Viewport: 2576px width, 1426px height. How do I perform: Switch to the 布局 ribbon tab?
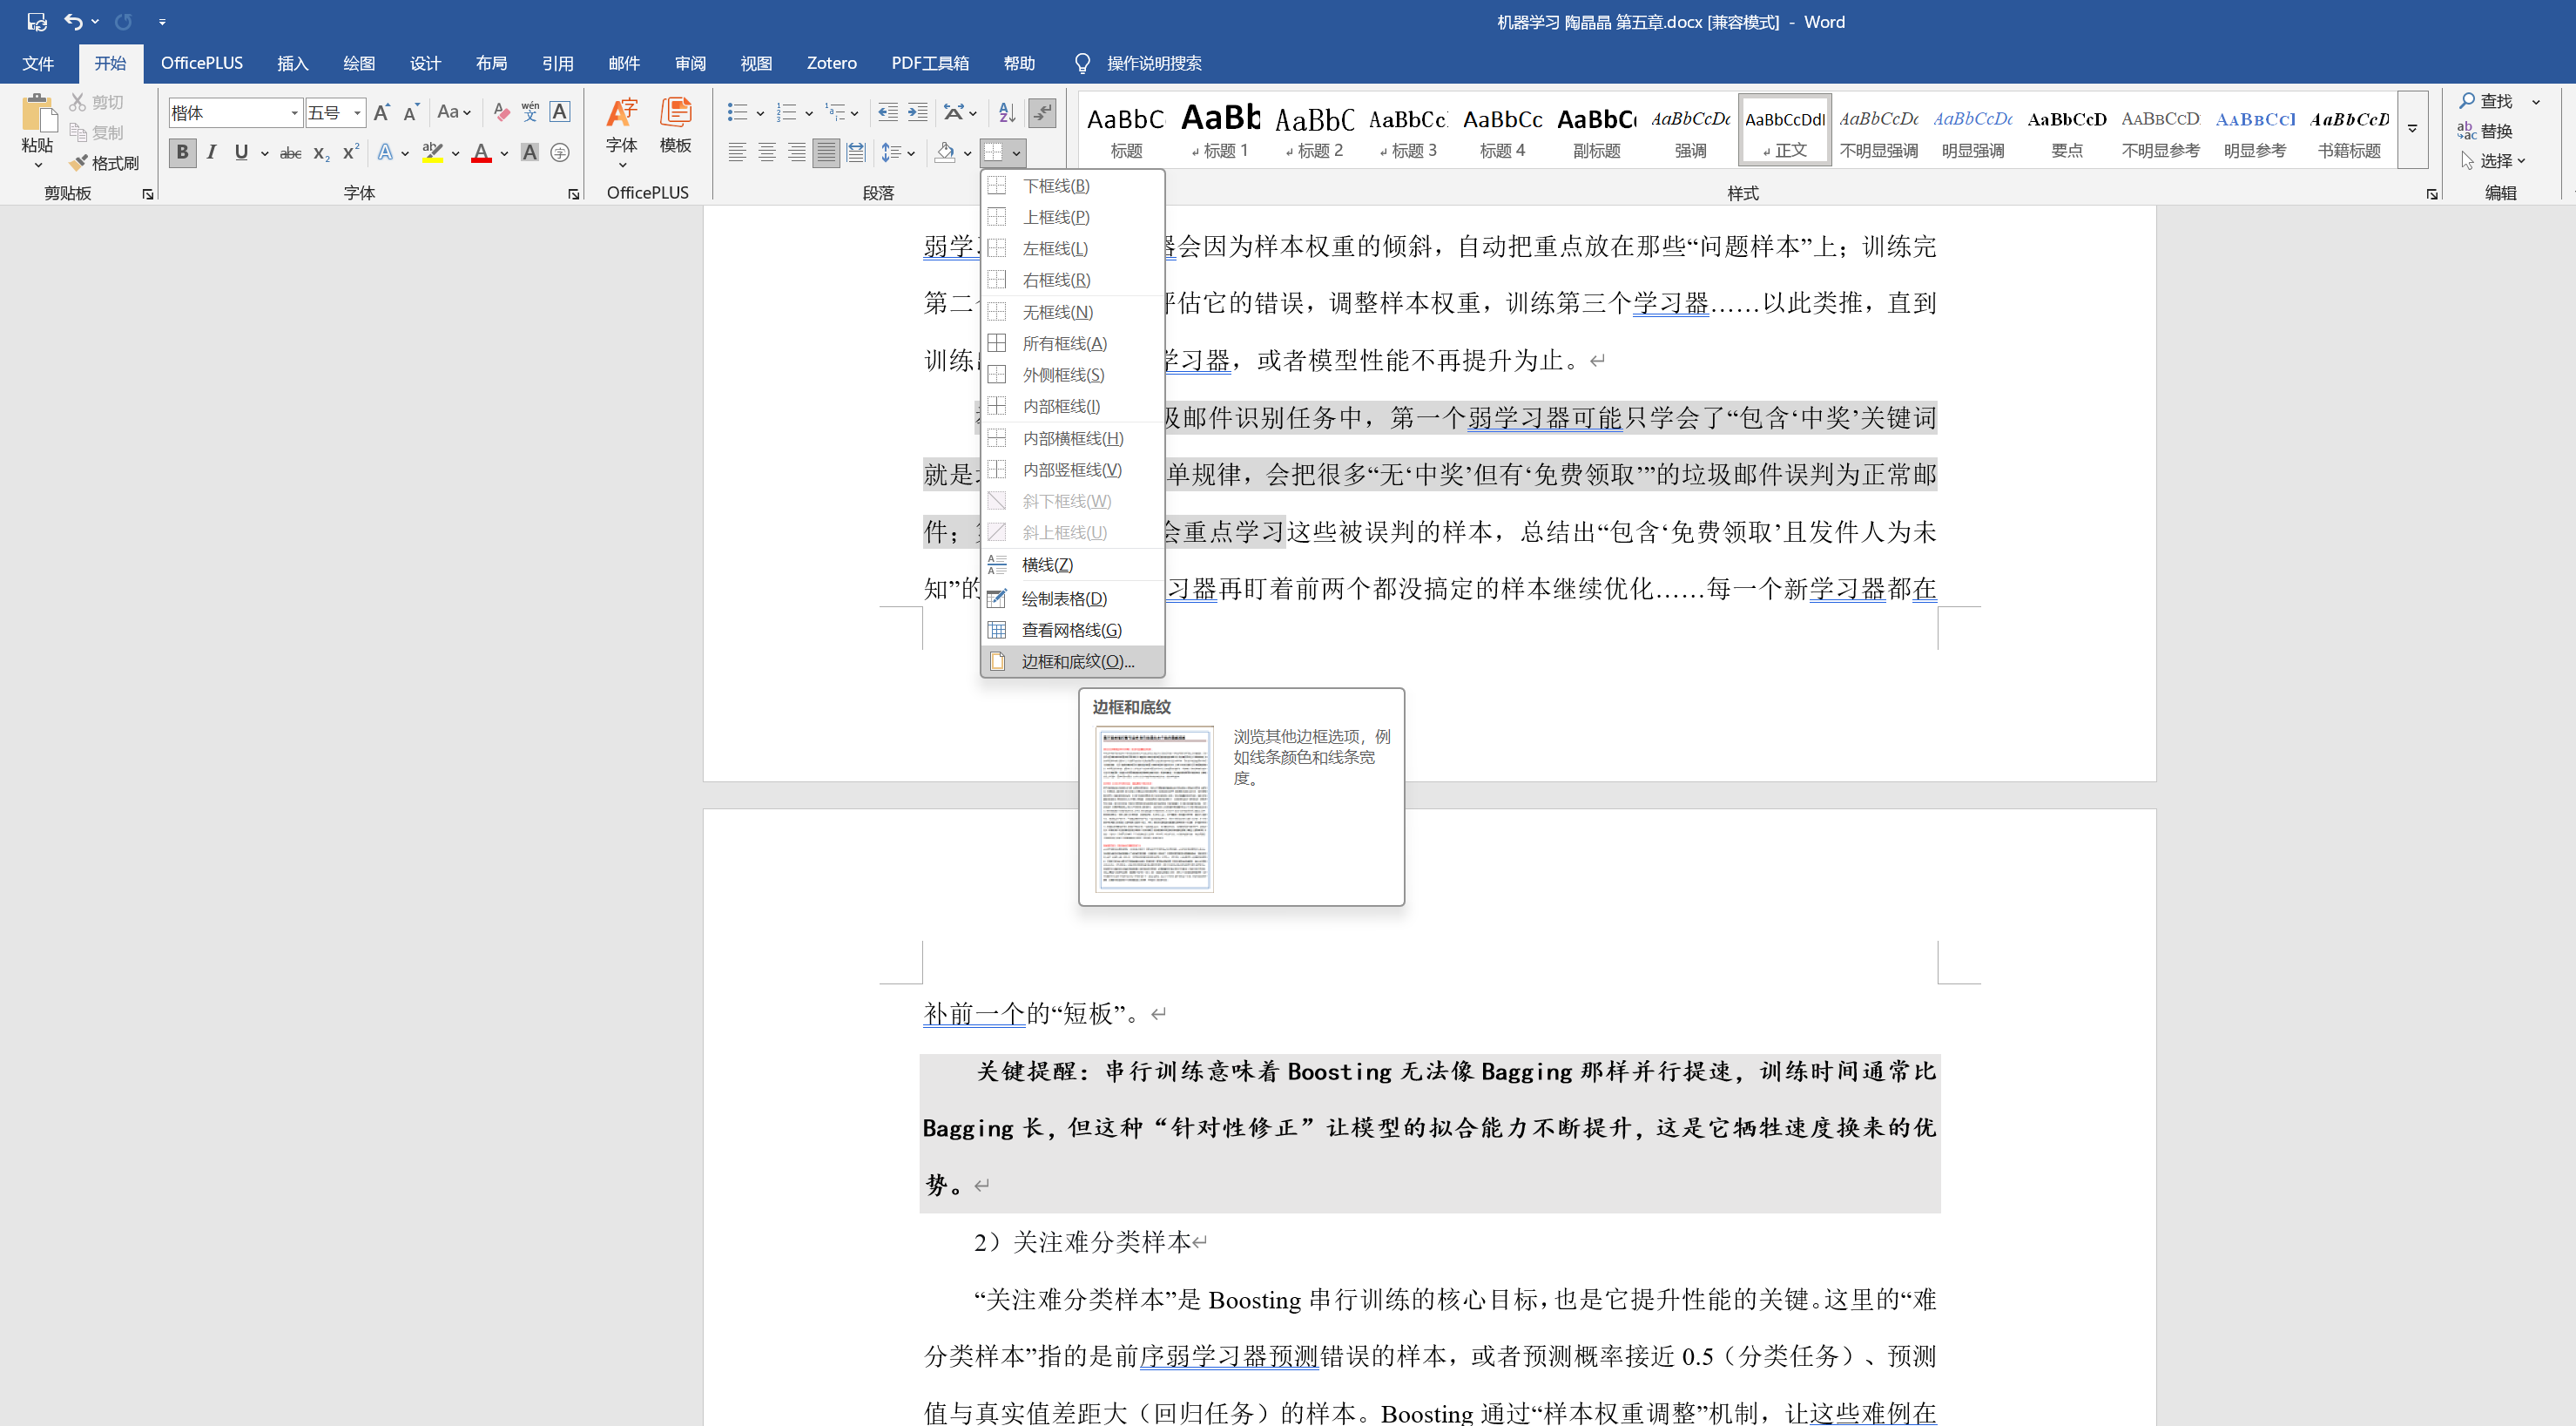coord(490,63)
